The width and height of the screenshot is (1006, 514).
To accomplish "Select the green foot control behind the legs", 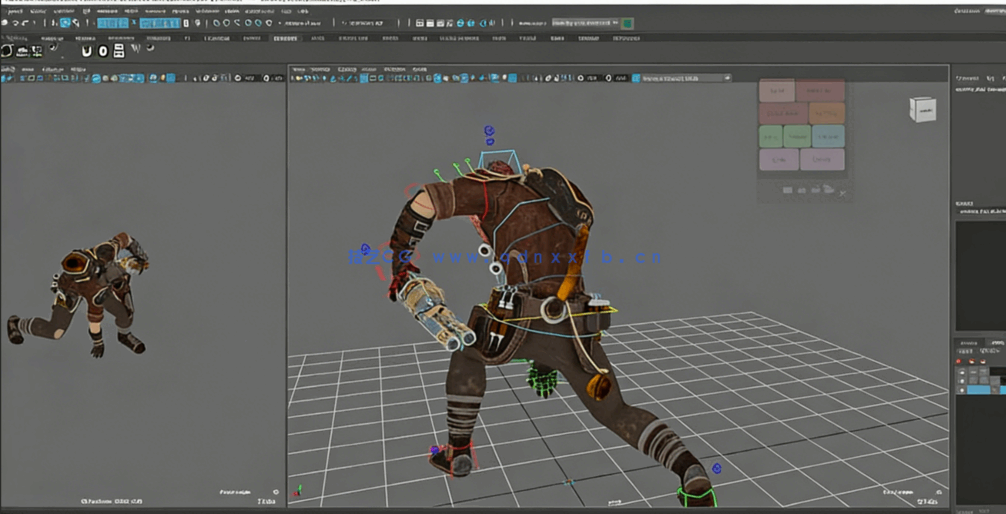I will tap(541, 380).
